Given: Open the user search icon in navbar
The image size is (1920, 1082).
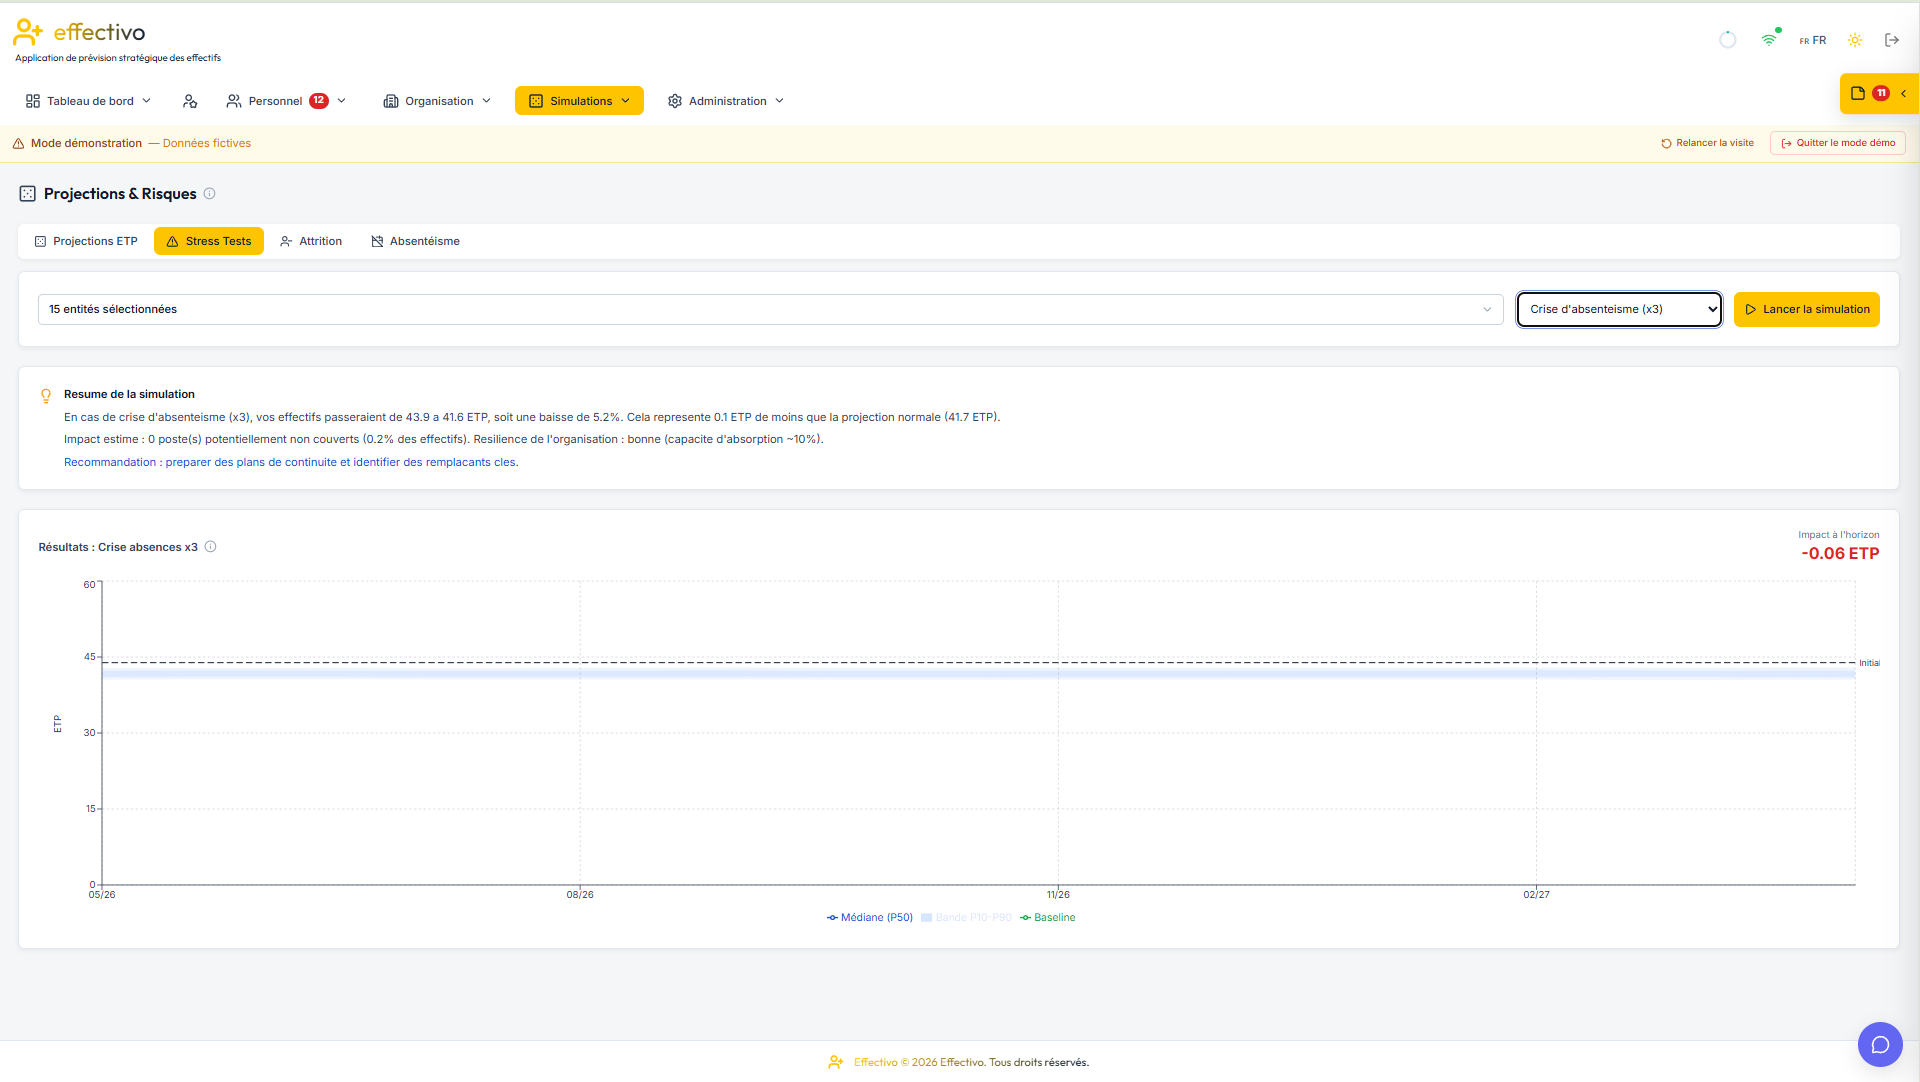Looking at the screenshot, I should (x=190, y=101).
